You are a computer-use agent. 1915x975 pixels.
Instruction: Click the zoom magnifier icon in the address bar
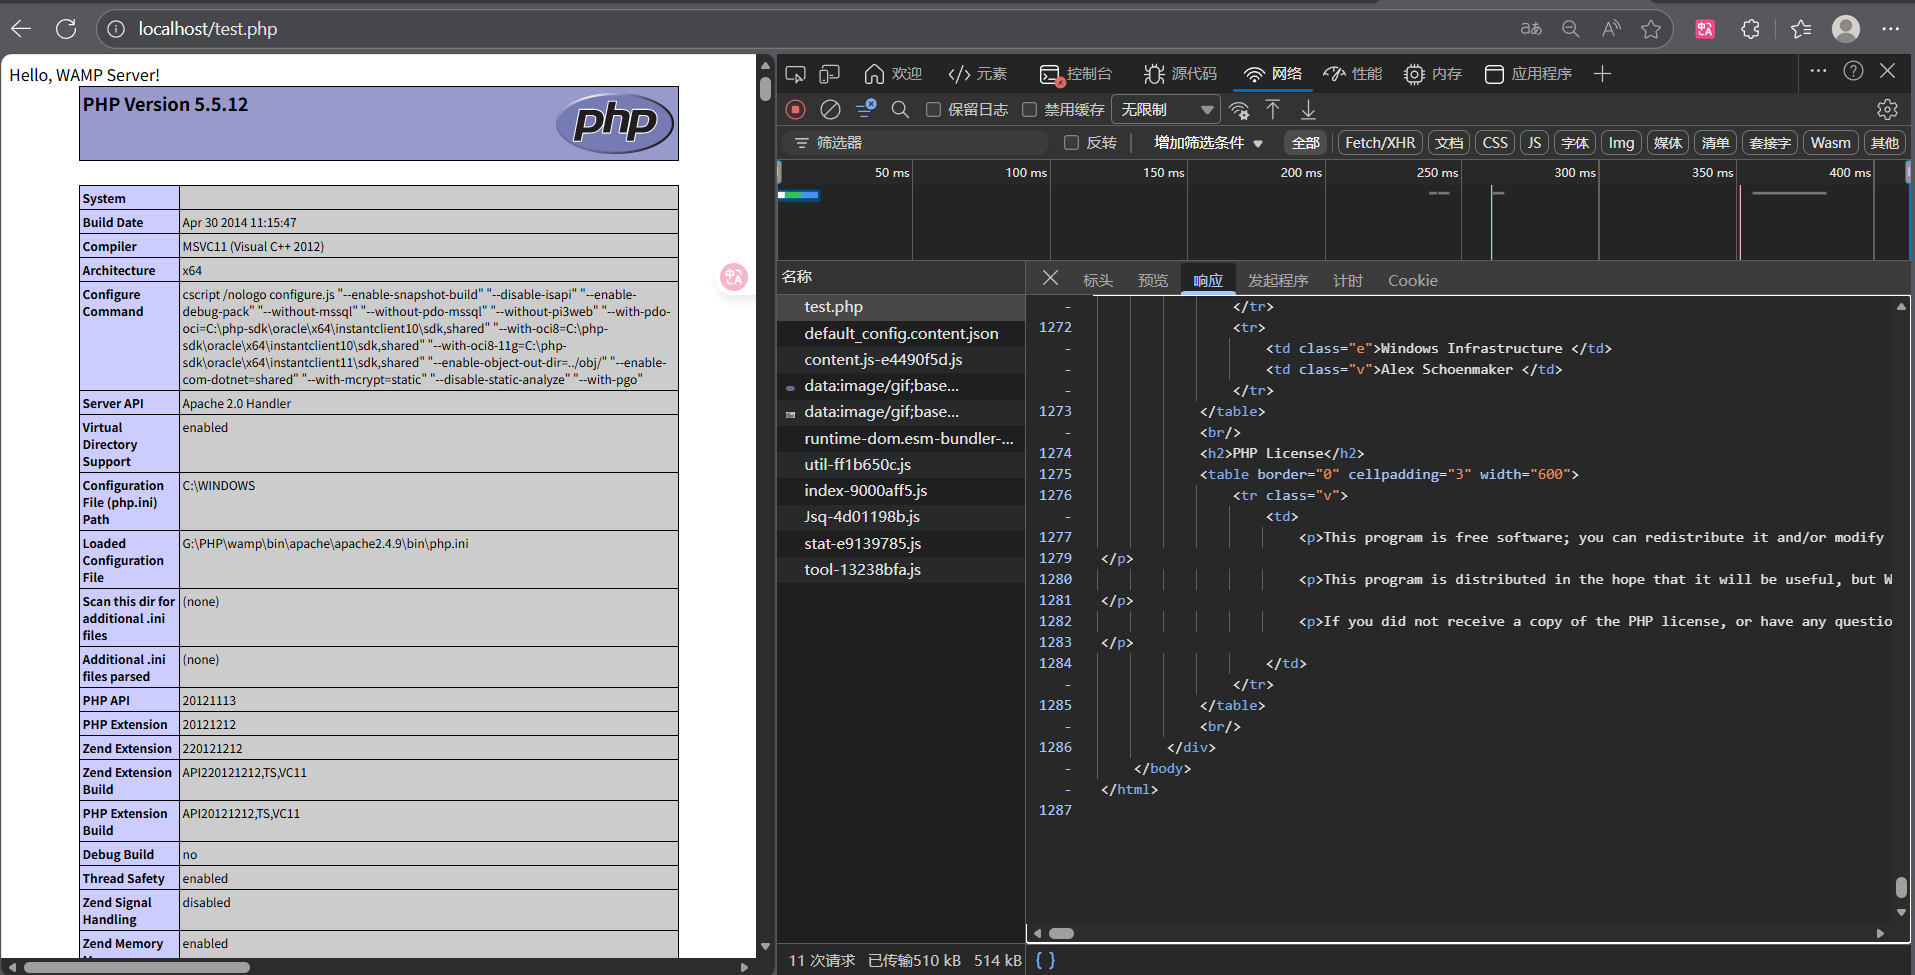pyautogui.click(x=1571, y=29)
